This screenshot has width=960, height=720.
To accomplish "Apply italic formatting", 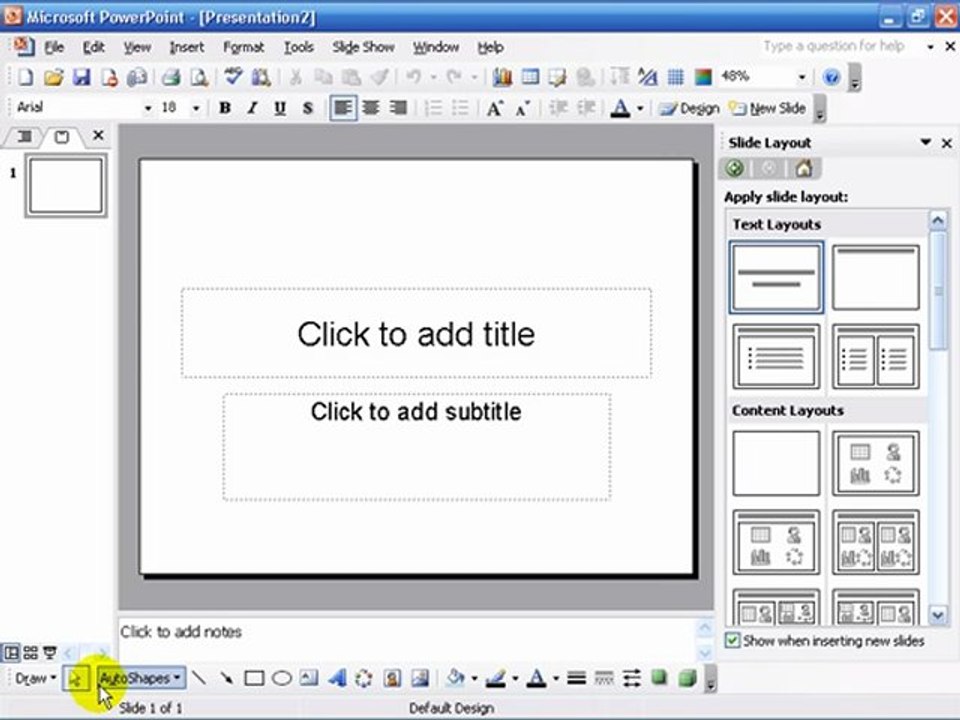I will [252, 108].
